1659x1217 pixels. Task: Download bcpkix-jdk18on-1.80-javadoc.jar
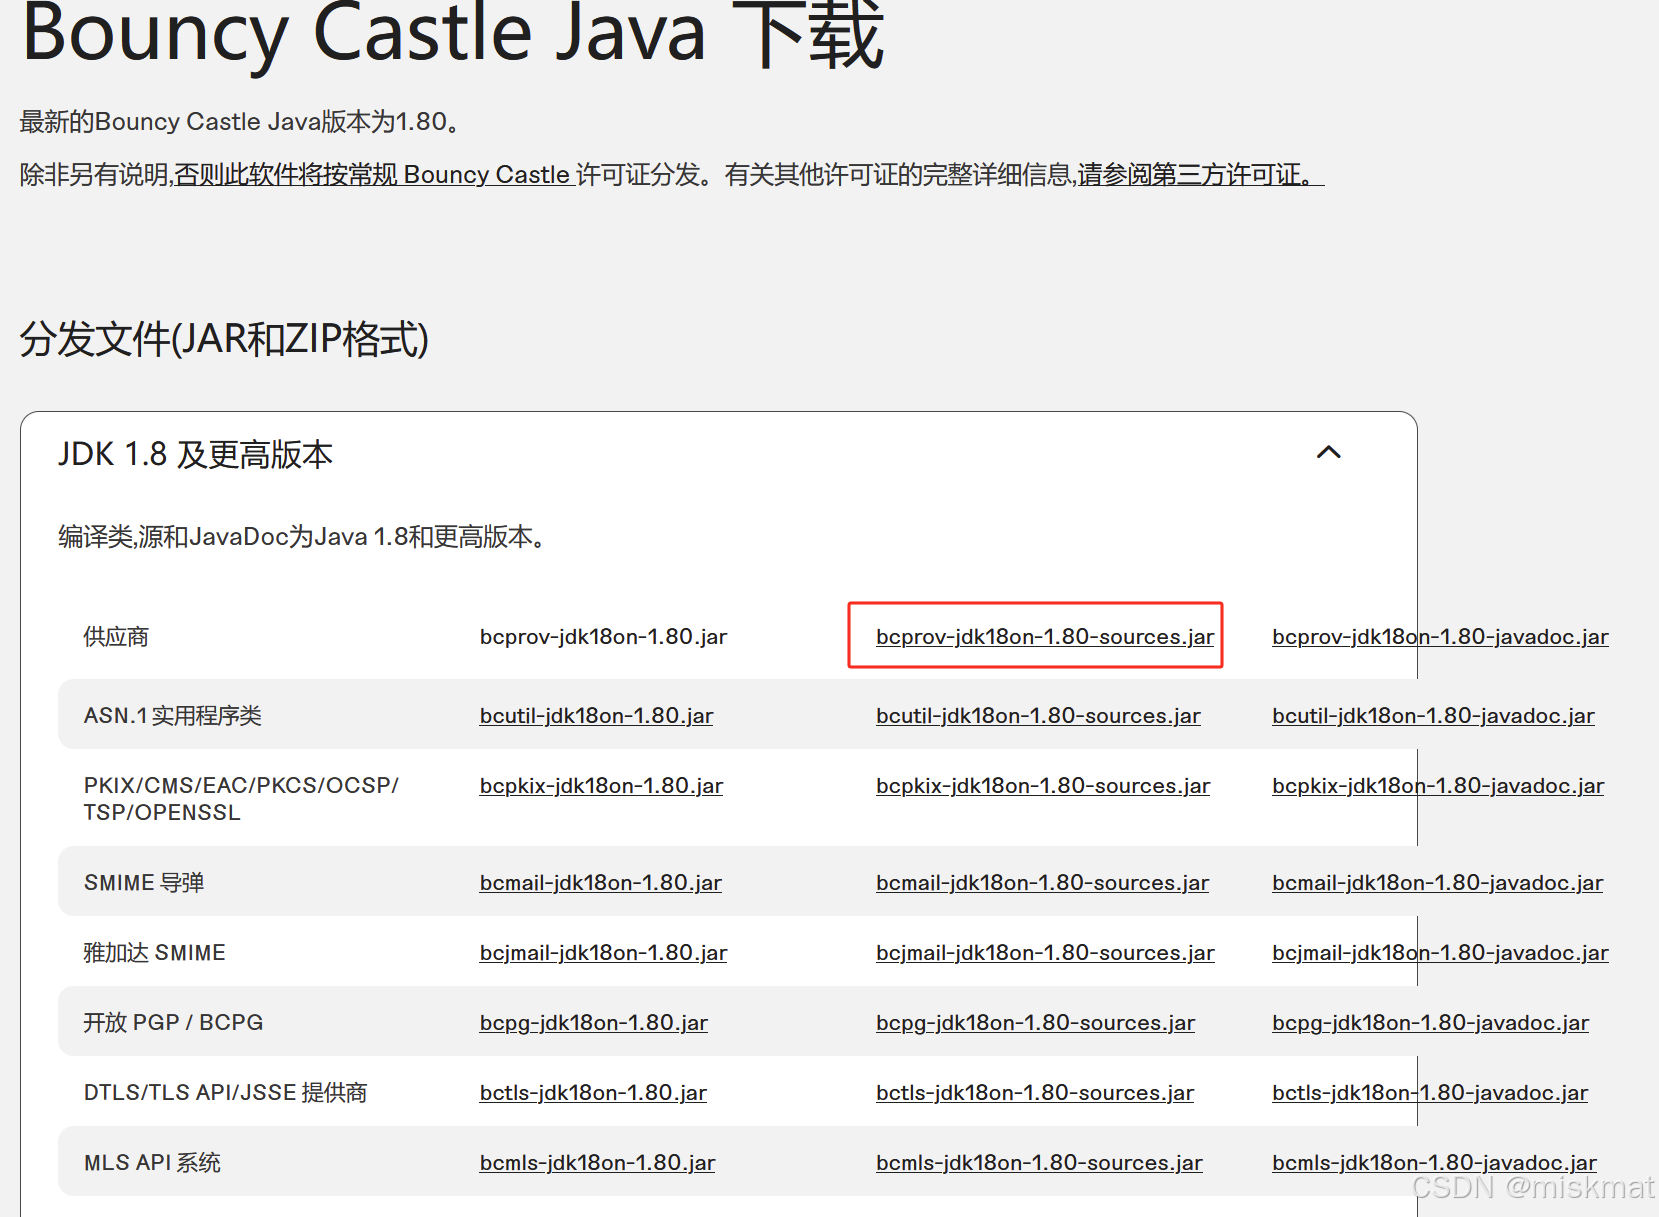[1437, 786]
